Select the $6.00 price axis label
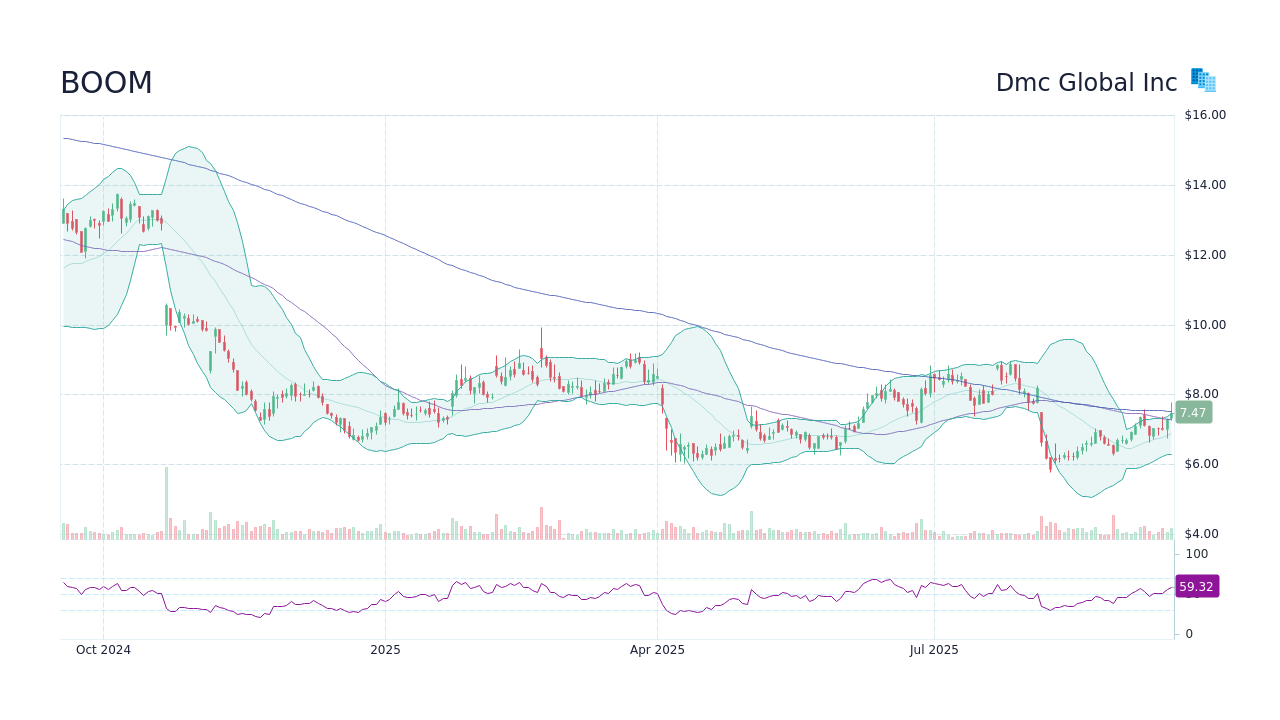 click(x=1201, y=464)
